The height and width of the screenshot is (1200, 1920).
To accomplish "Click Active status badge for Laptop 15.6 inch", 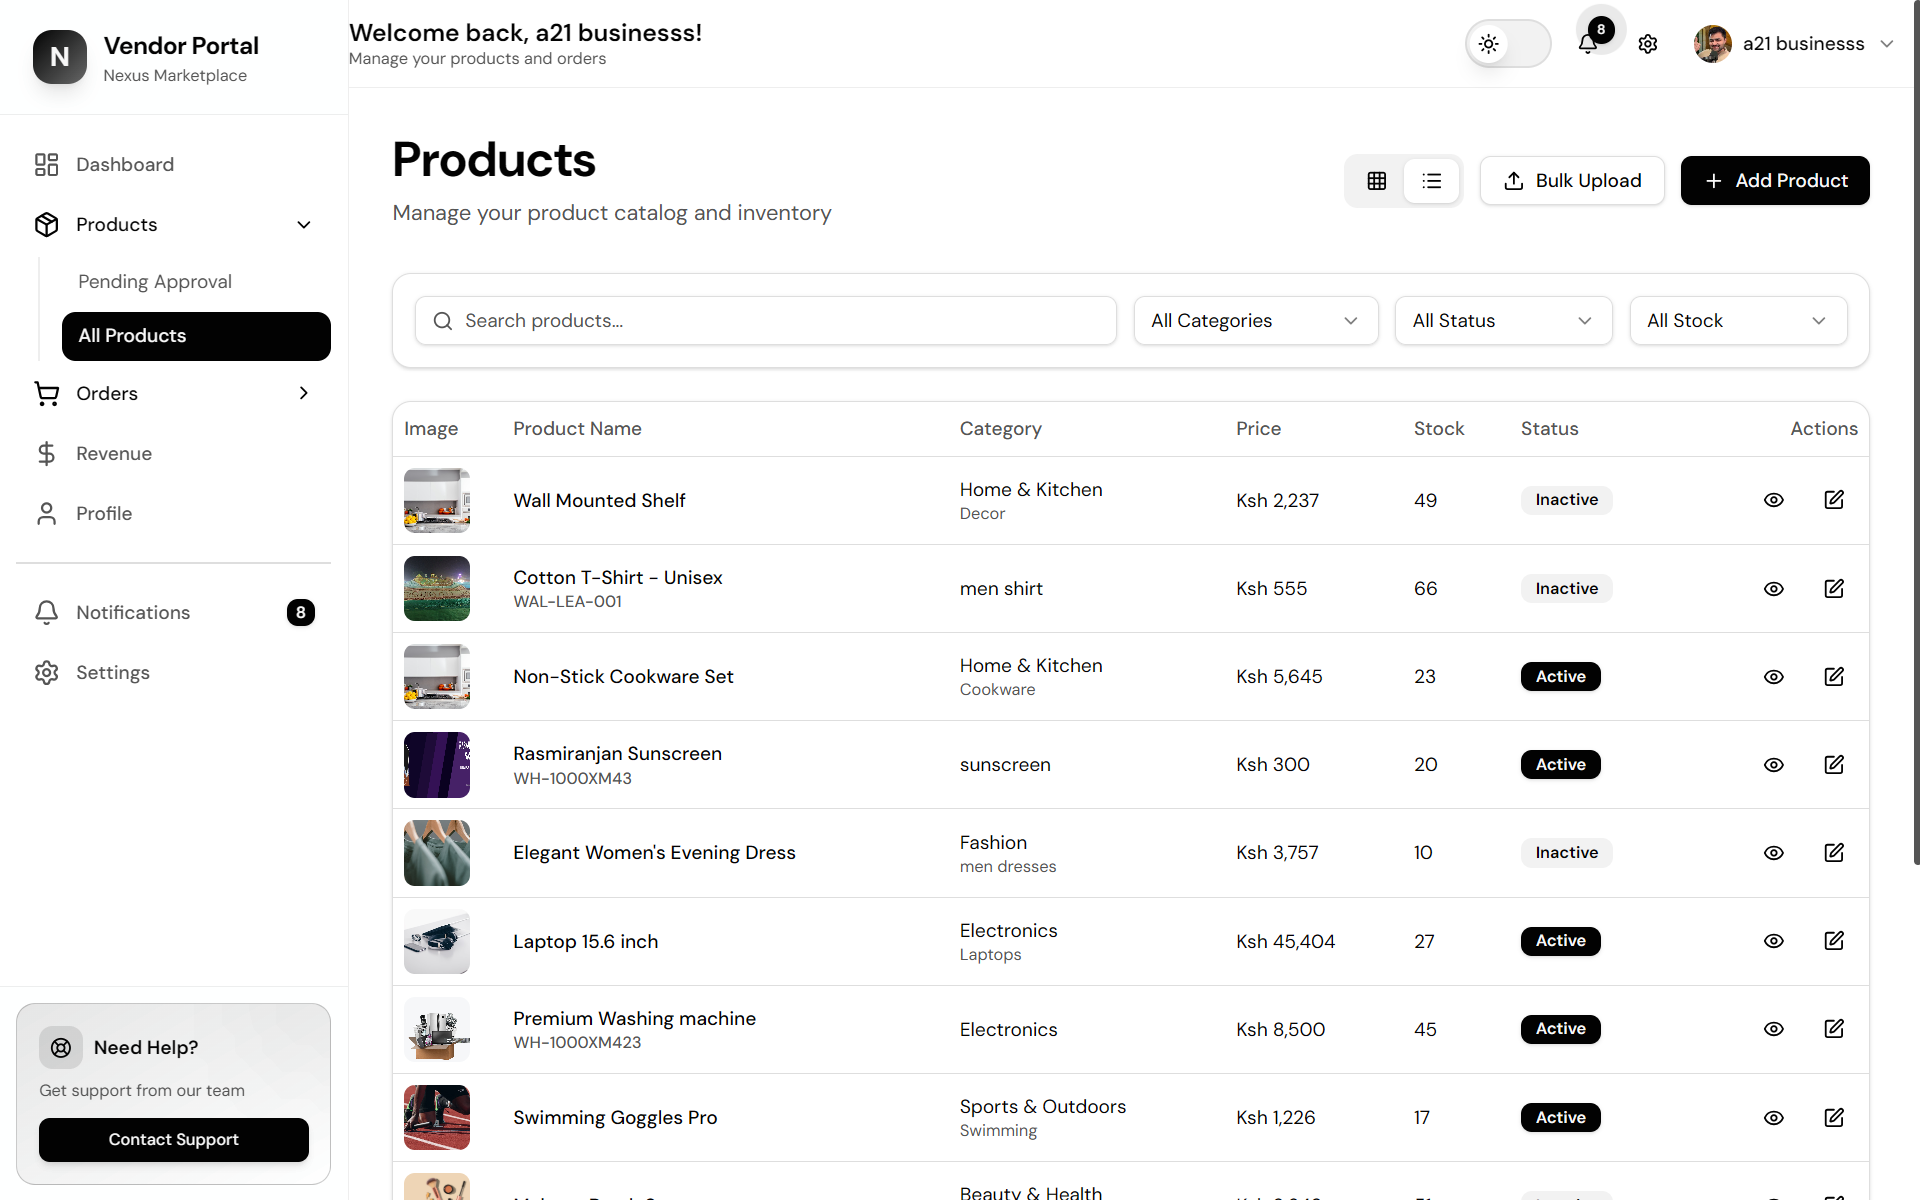I will pos(1561,941).
